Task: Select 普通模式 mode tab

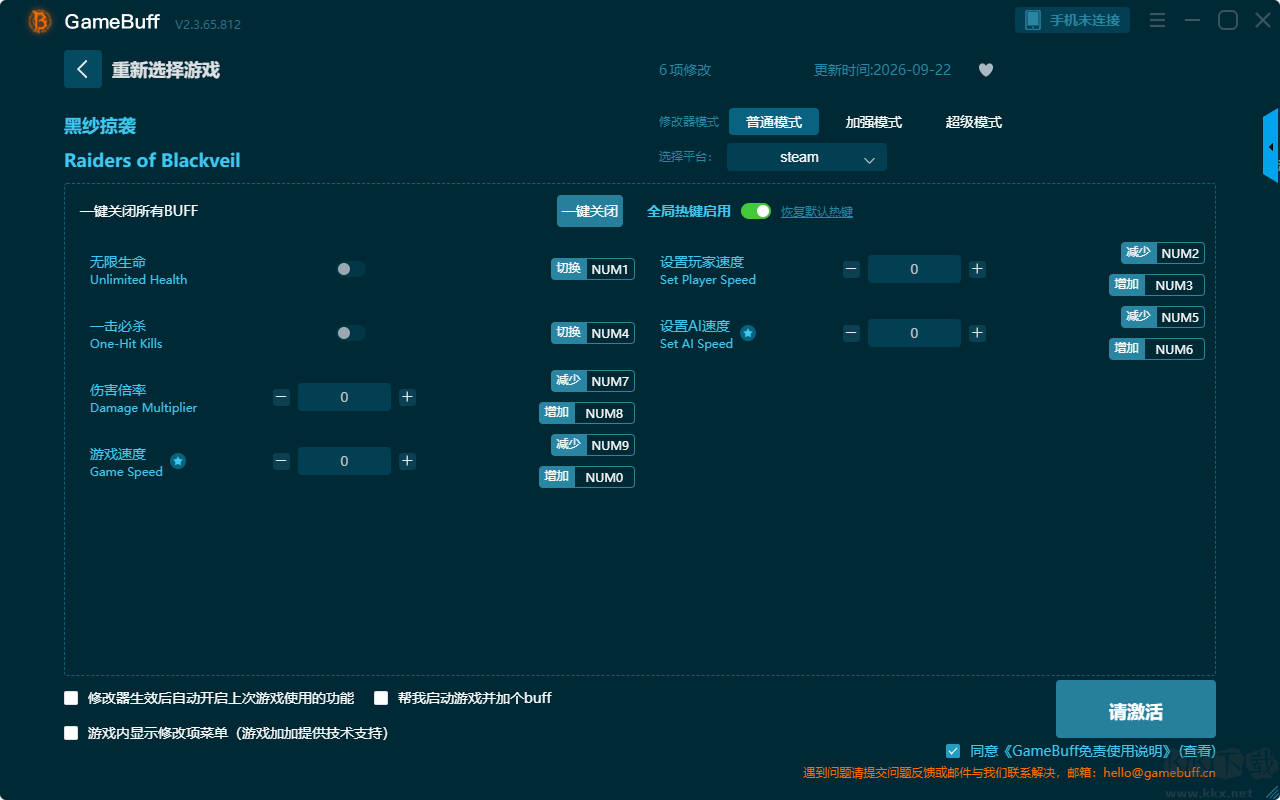Action: (x=774, y=122)
